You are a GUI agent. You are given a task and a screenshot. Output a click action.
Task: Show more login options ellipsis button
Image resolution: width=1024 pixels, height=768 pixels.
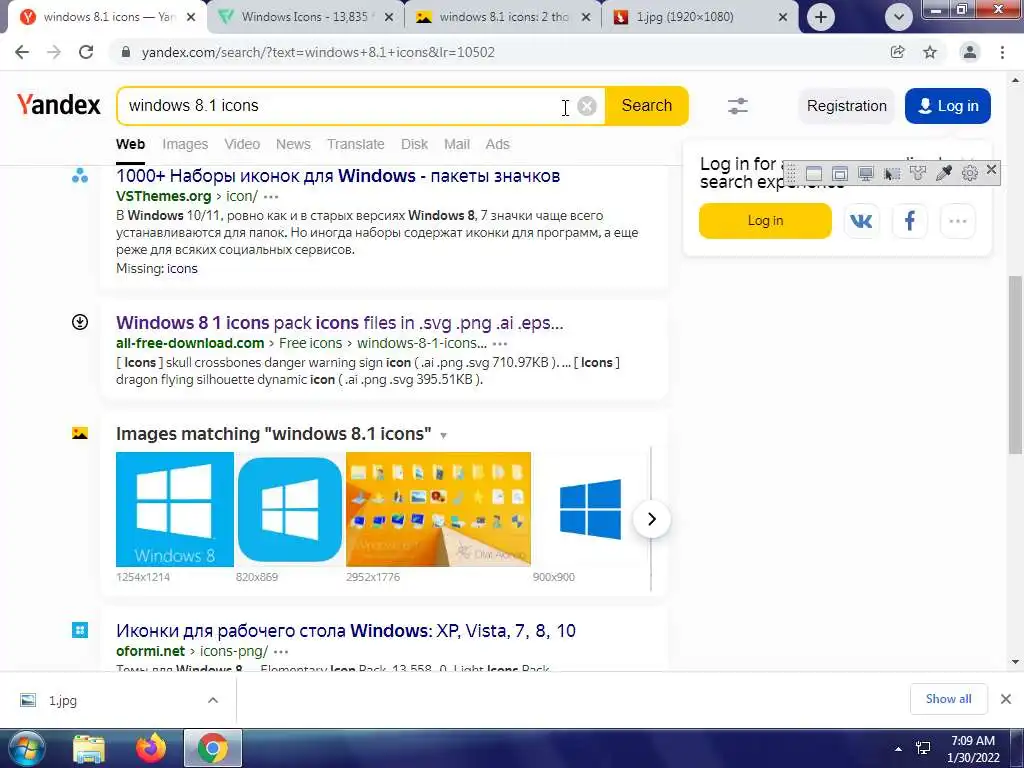(x=958, y=221)
